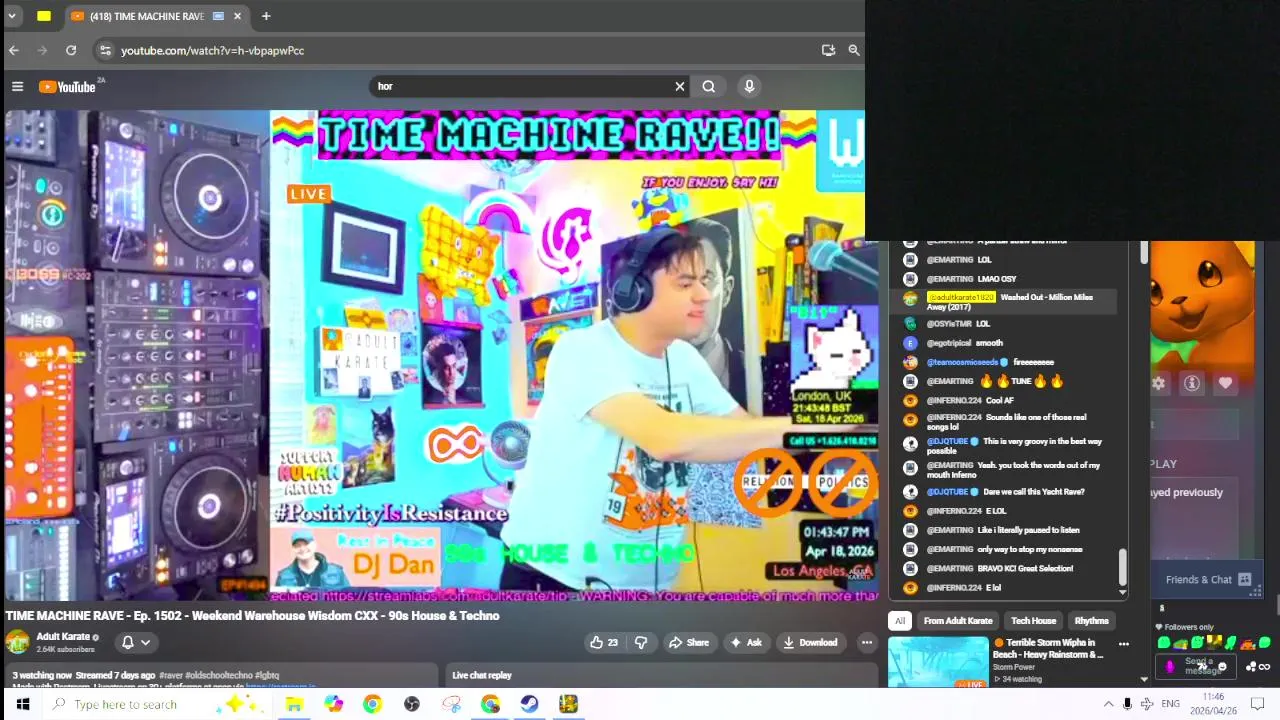
Task: Select the Tech House chip
Action: (1033, 621)
